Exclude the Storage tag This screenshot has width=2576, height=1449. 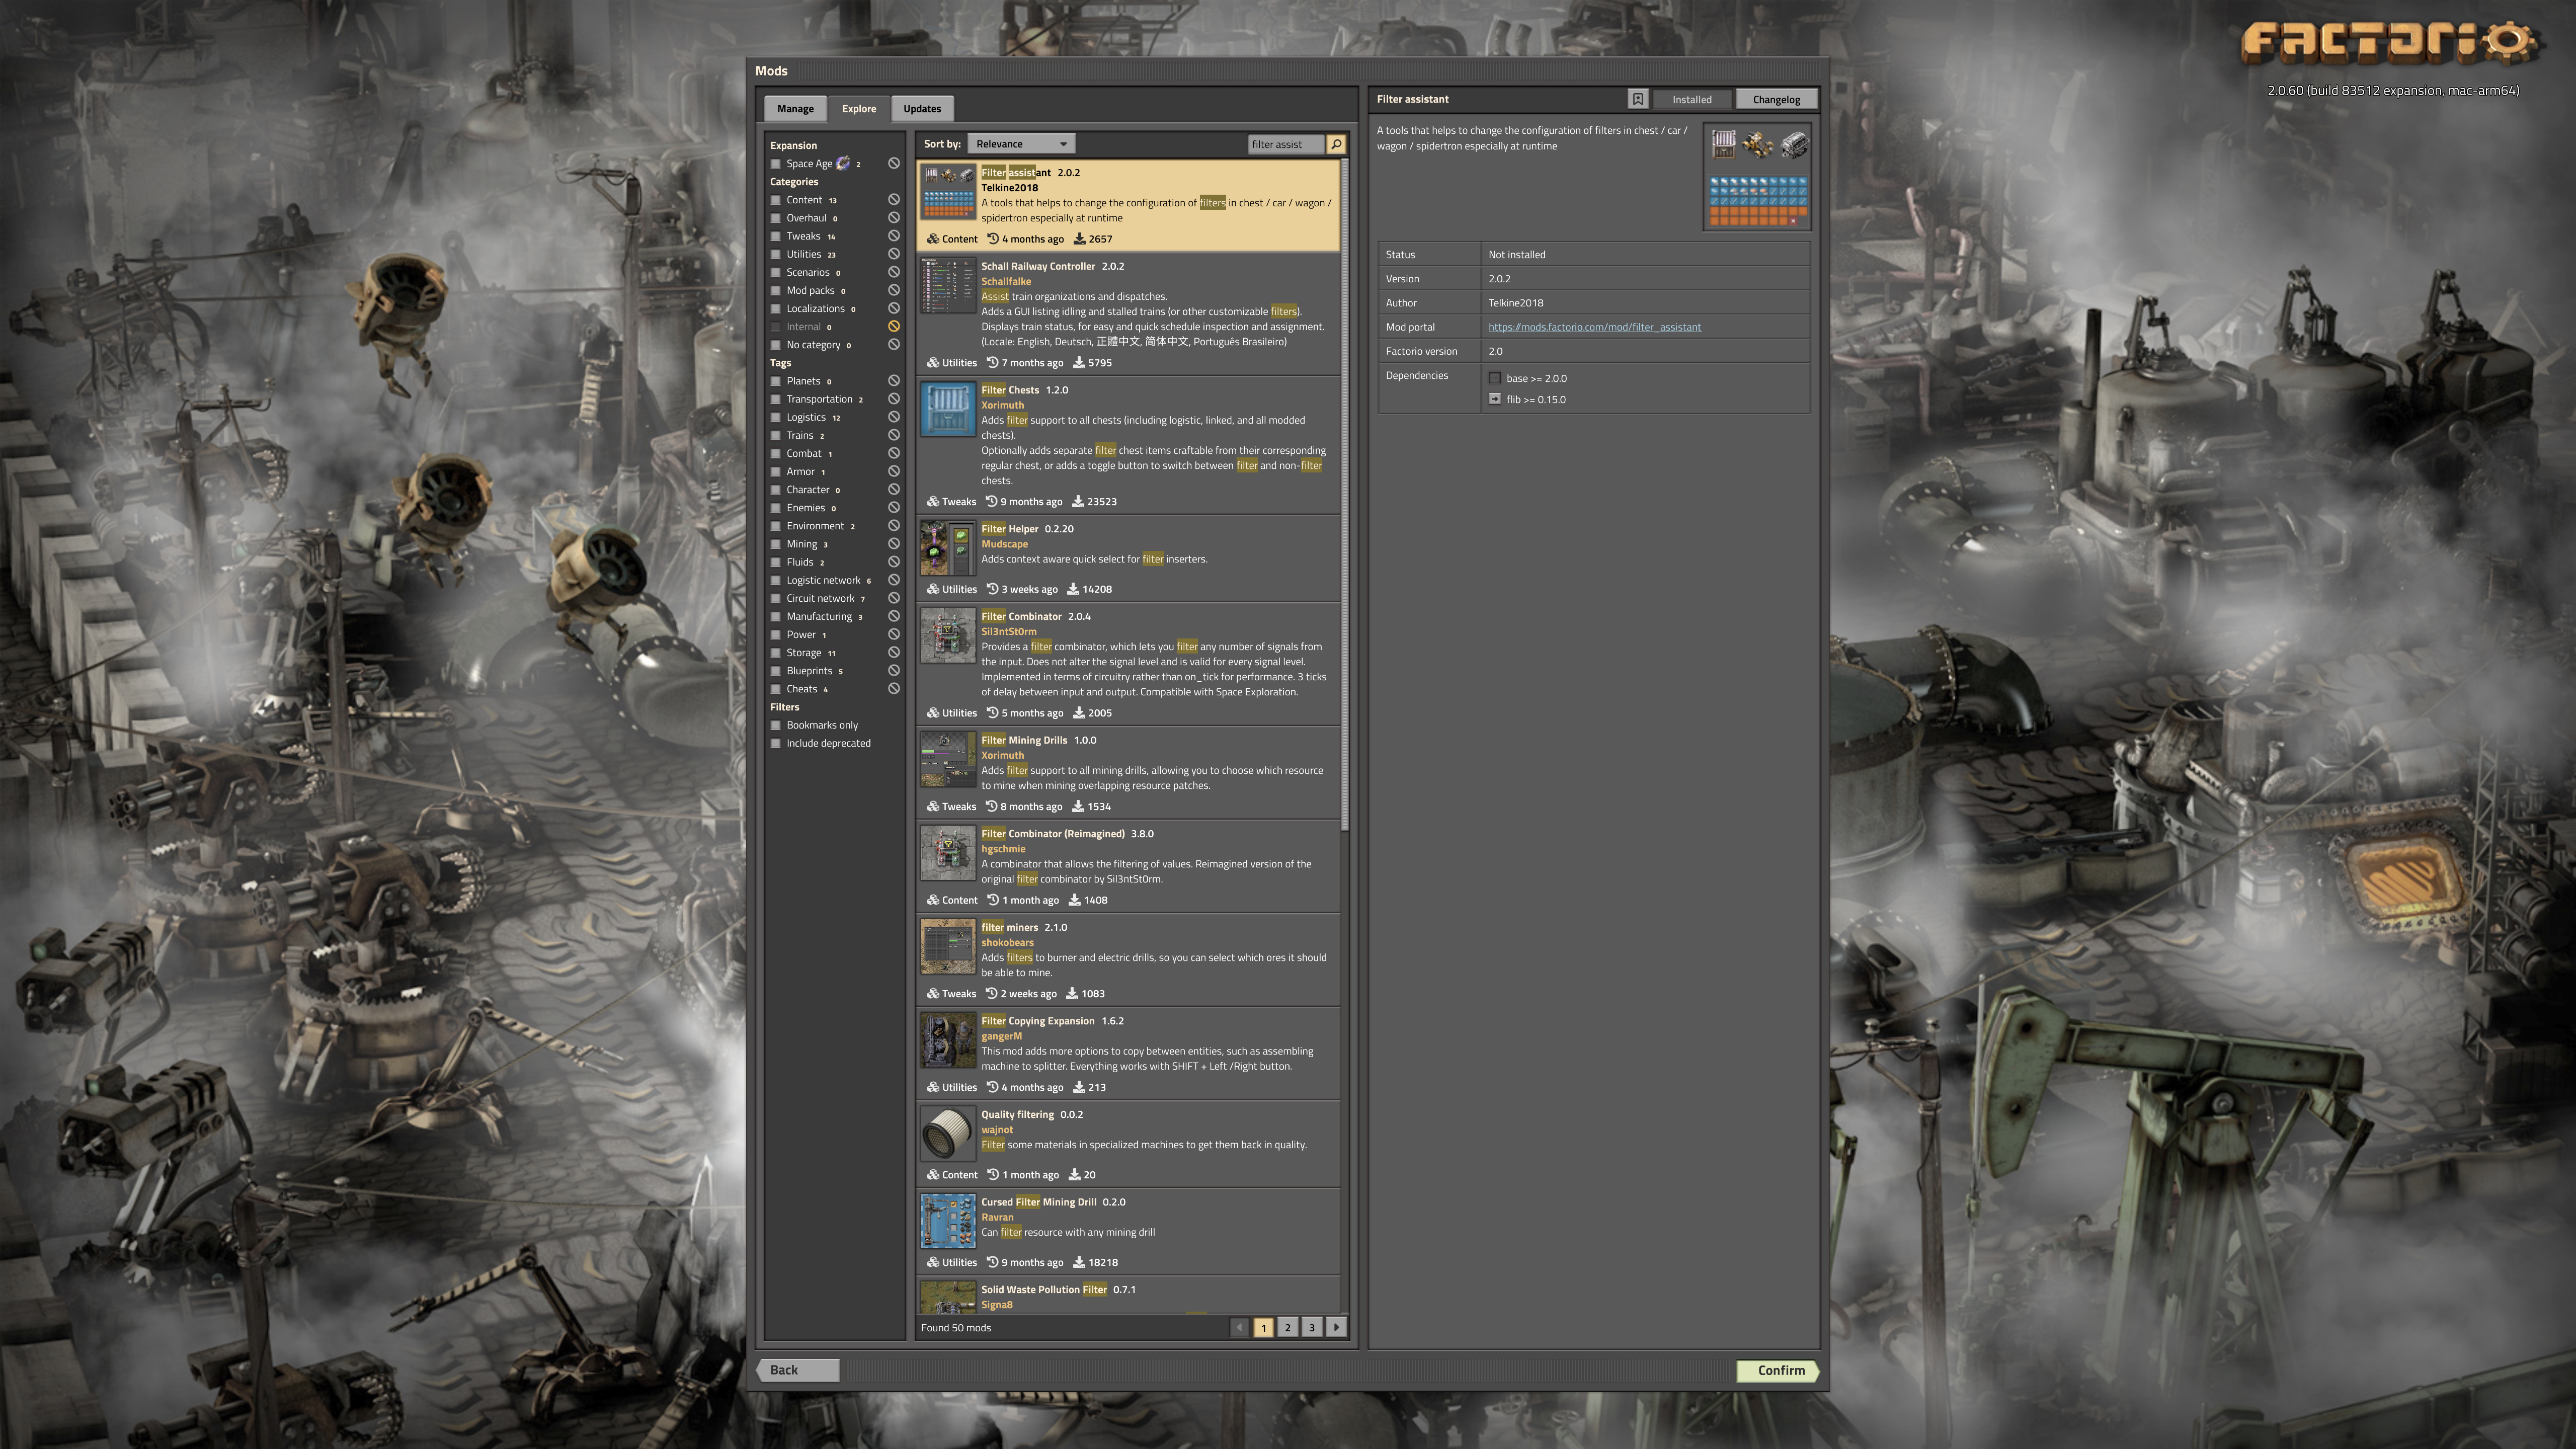894,653
